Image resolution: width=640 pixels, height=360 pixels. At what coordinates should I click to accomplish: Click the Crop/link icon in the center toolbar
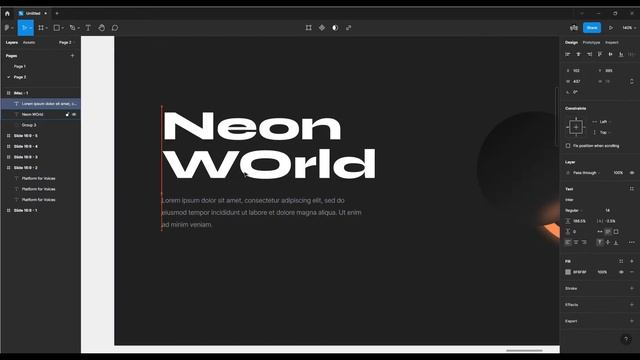(x=349, y=28)
